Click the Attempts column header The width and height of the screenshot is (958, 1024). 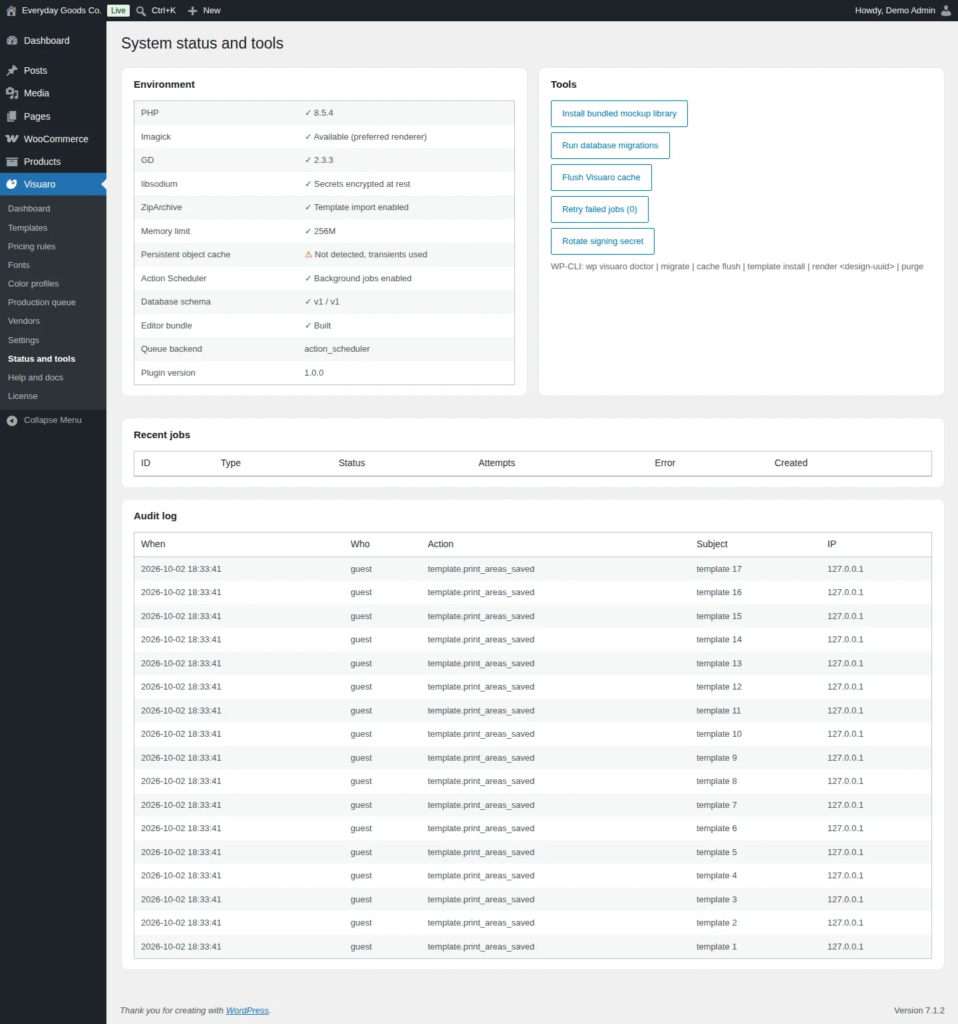pos(496,463)
